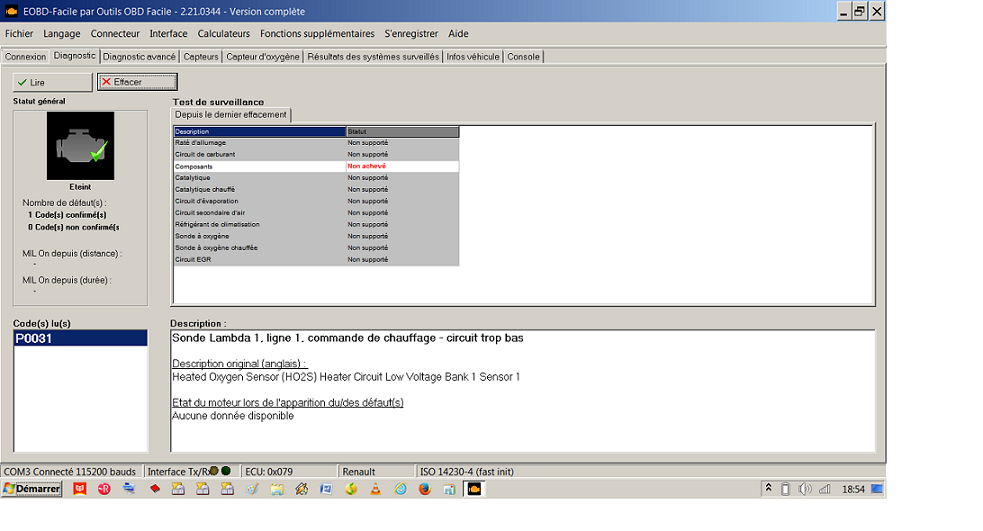Switch to the Capteur d'oxygène tab
The width and height of the screenshot is (983, 531).
tap(262, 57)
